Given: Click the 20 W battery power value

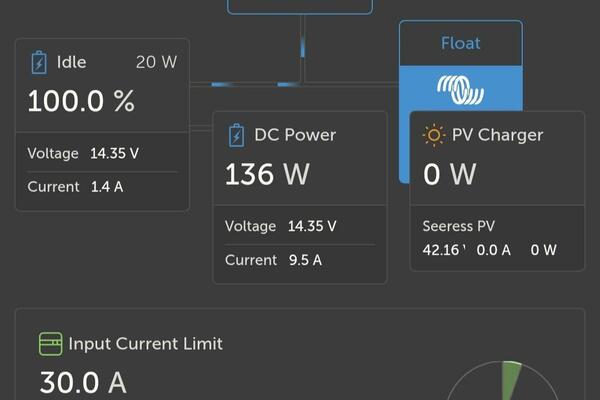Looking at the screenshot, I should tap(156, 62).
